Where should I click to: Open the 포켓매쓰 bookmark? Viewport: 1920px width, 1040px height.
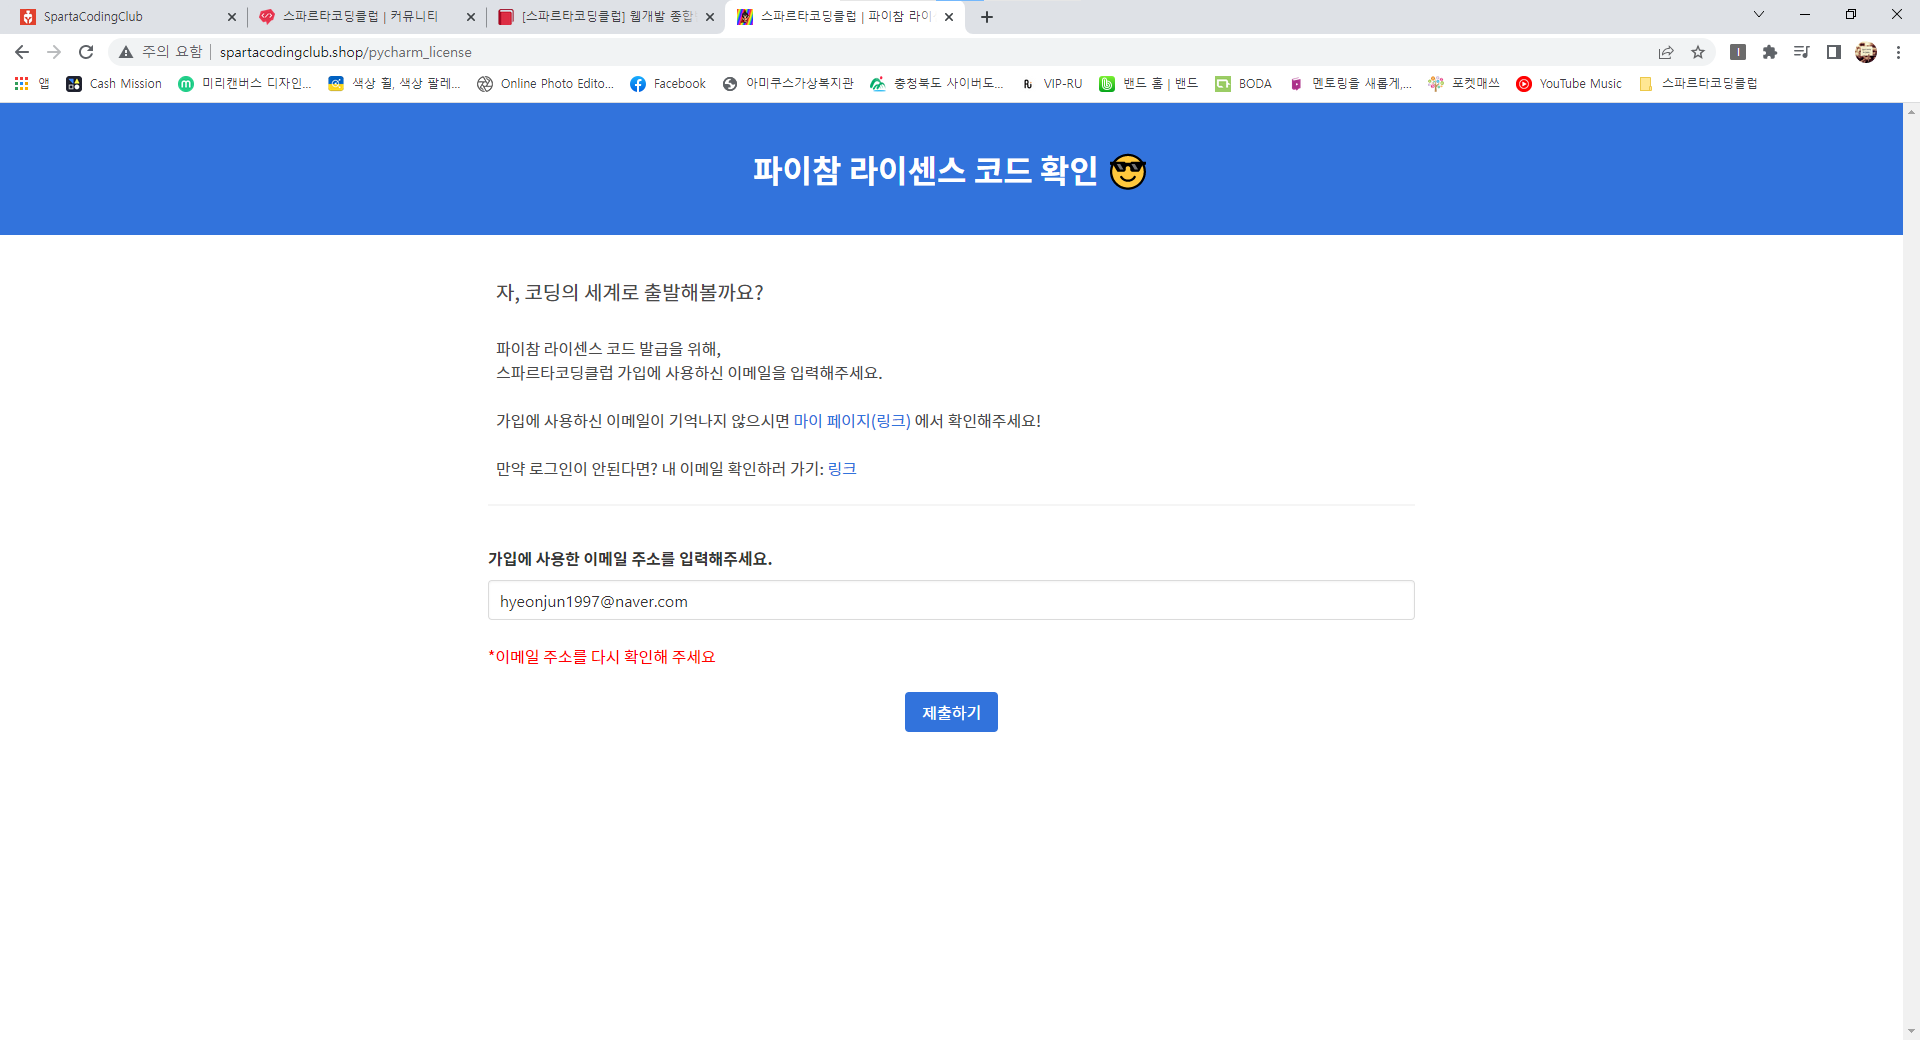tap(1464, 84)
